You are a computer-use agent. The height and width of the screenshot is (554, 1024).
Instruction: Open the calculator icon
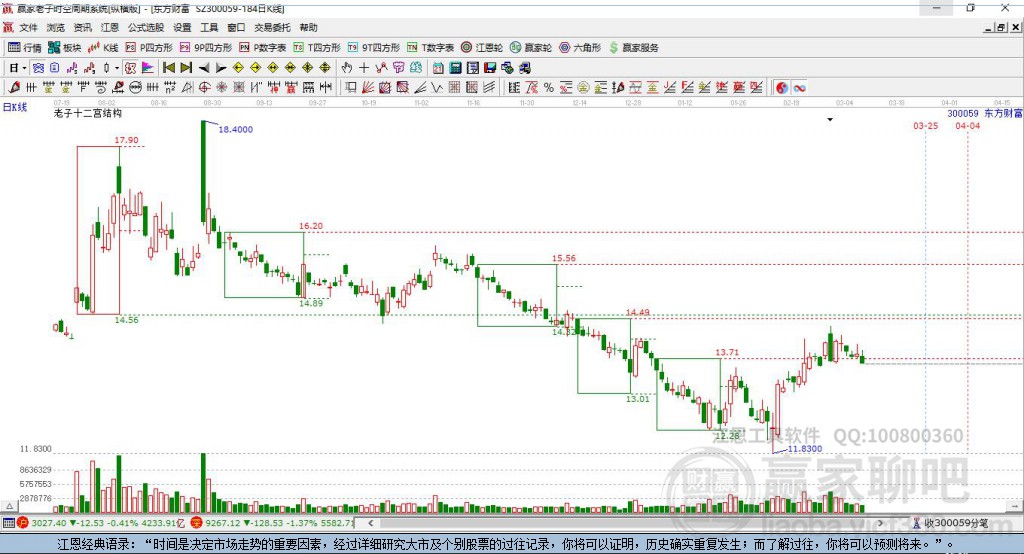pyautogui.click(x=455, y=68)
